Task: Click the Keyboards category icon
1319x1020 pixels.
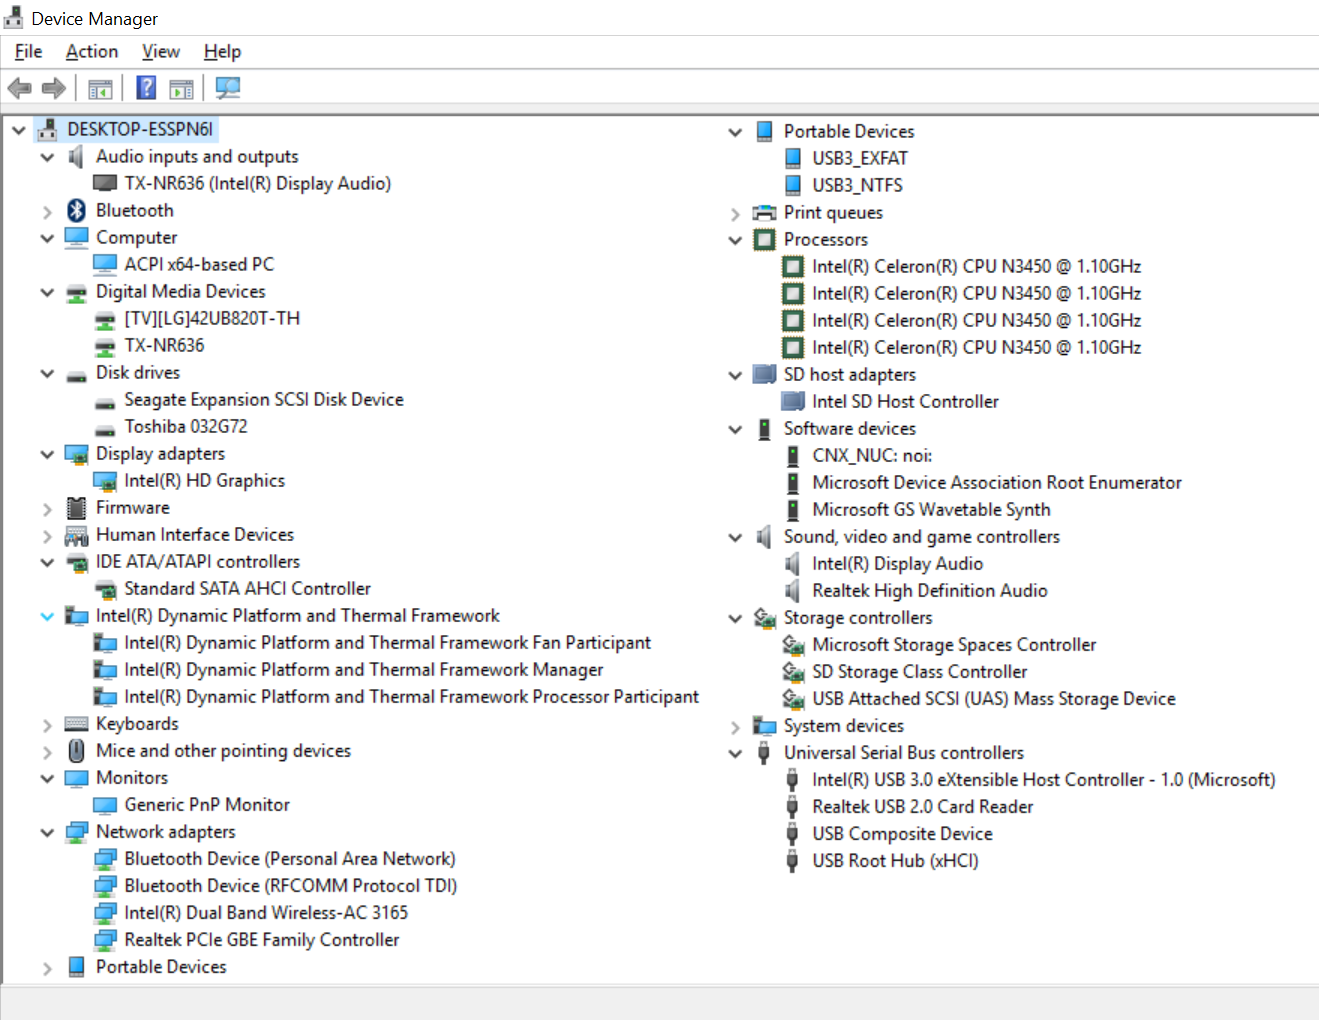Action: (77, 723)
